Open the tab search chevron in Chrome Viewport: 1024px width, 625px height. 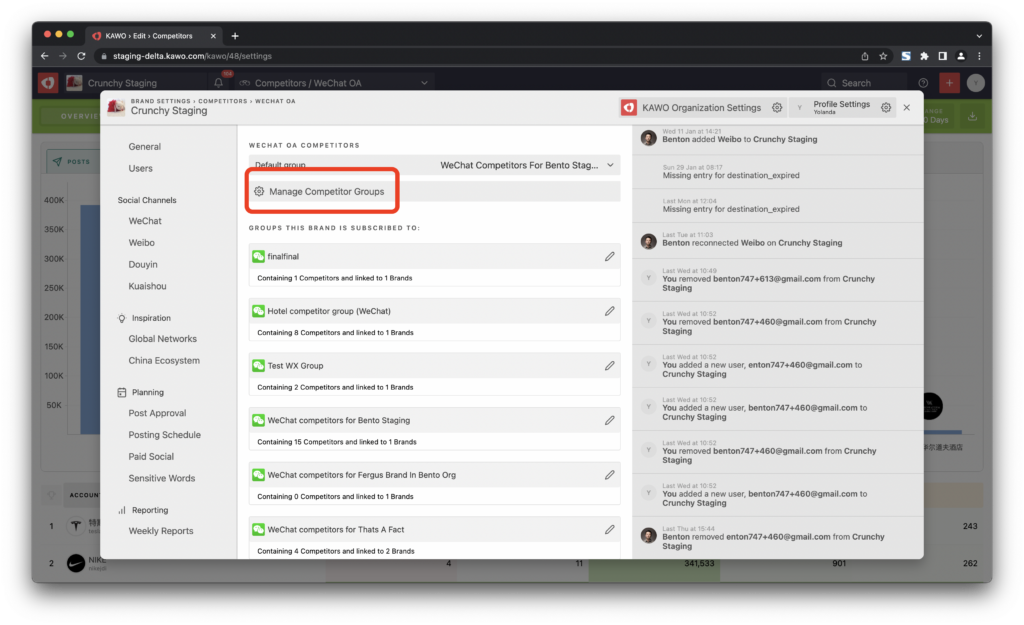[x=979, y=36]
